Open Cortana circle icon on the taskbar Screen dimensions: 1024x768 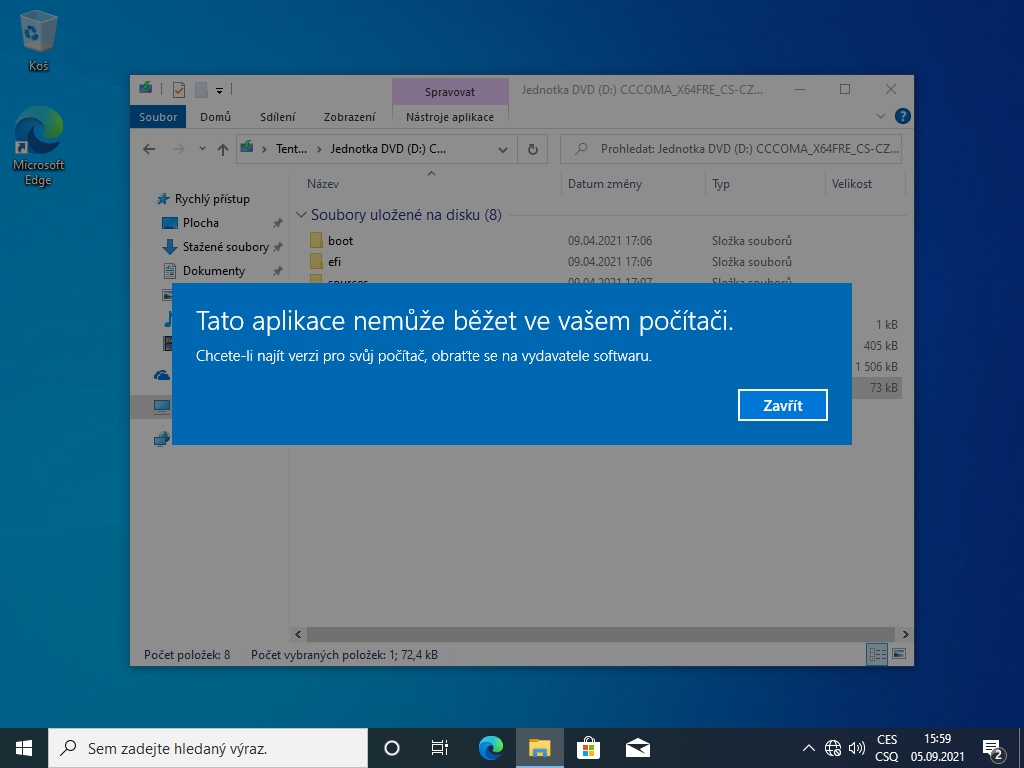click(x=392, y=747)
